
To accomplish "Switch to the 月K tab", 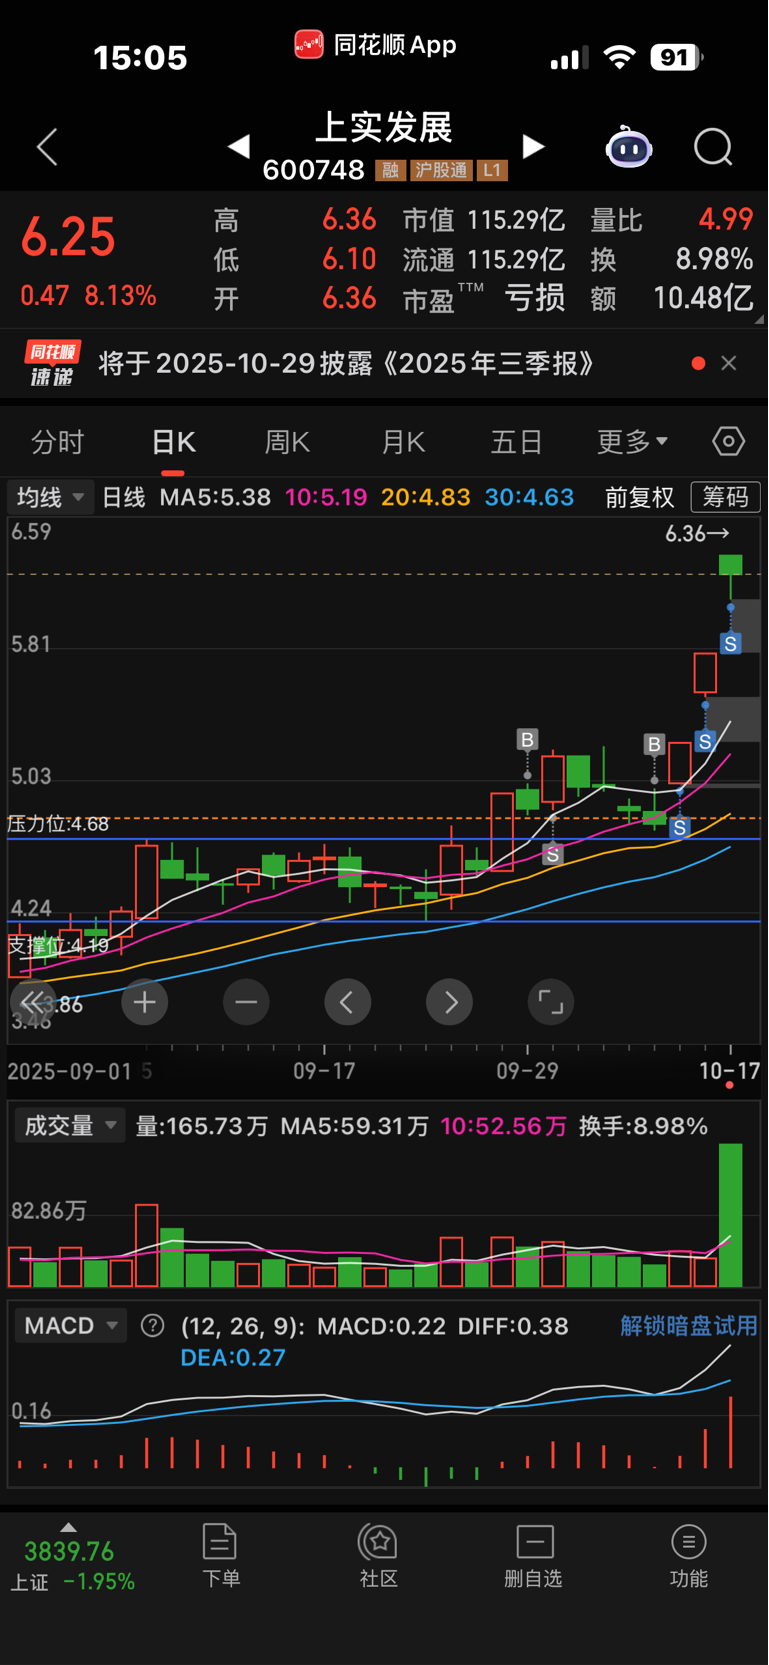I will pyautogui.click(x=403, y=441).
